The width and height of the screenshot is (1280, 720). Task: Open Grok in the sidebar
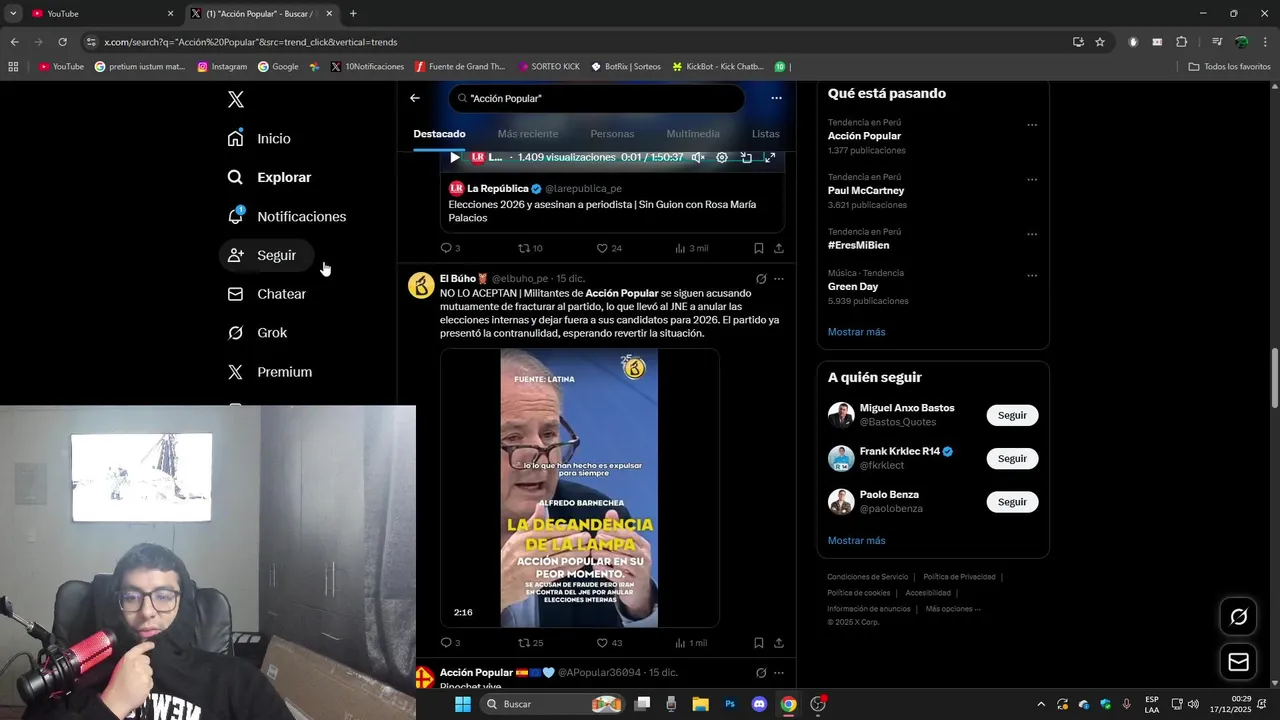click(257, 333)
